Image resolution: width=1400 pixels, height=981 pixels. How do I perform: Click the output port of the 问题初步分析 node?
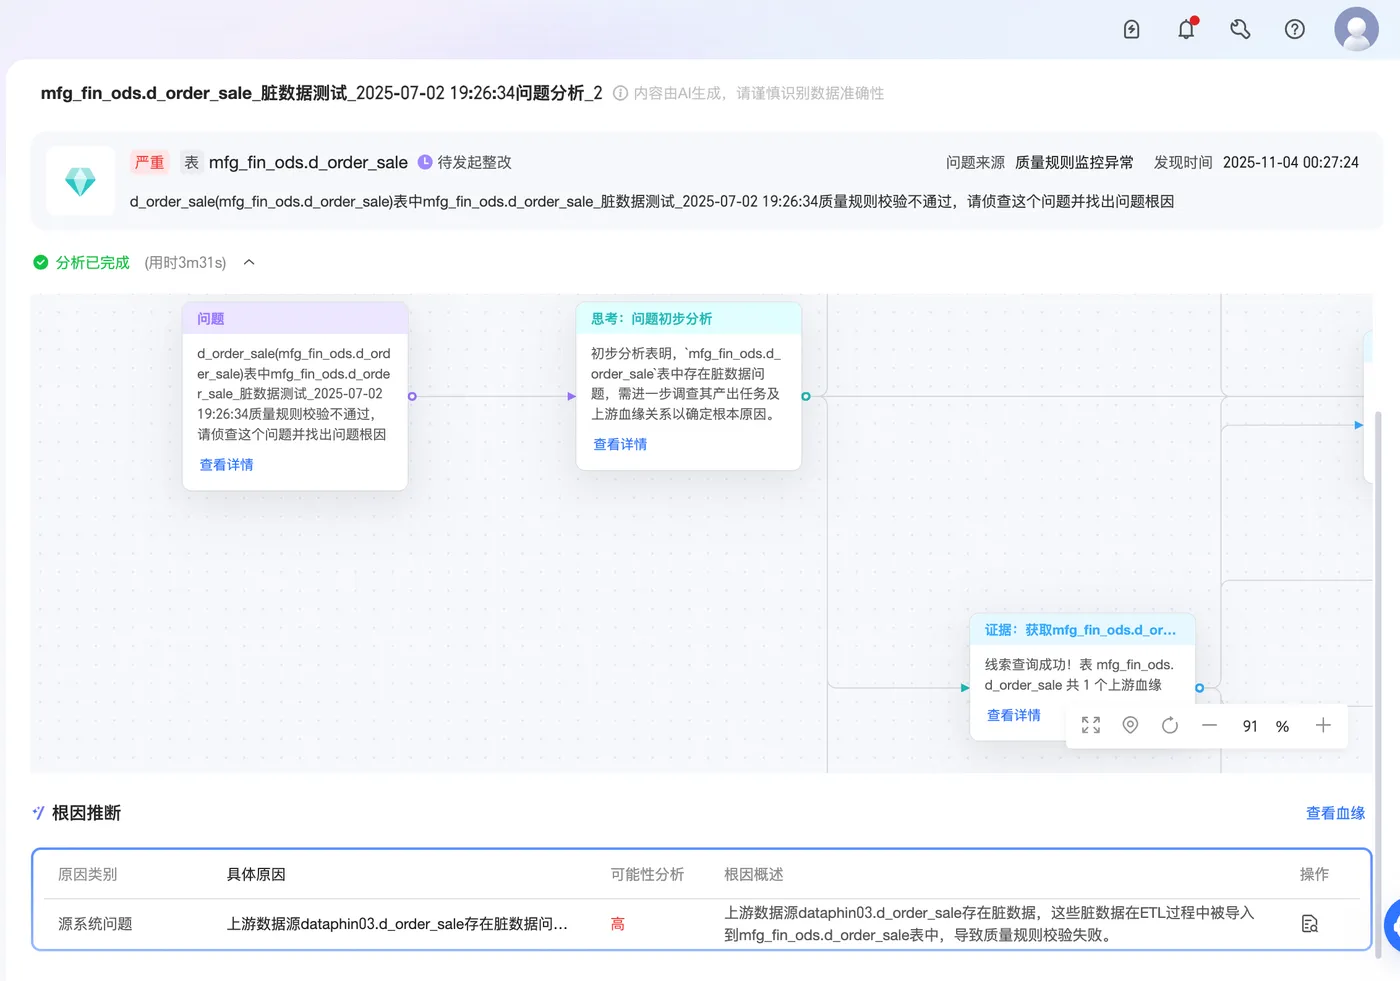806,397
